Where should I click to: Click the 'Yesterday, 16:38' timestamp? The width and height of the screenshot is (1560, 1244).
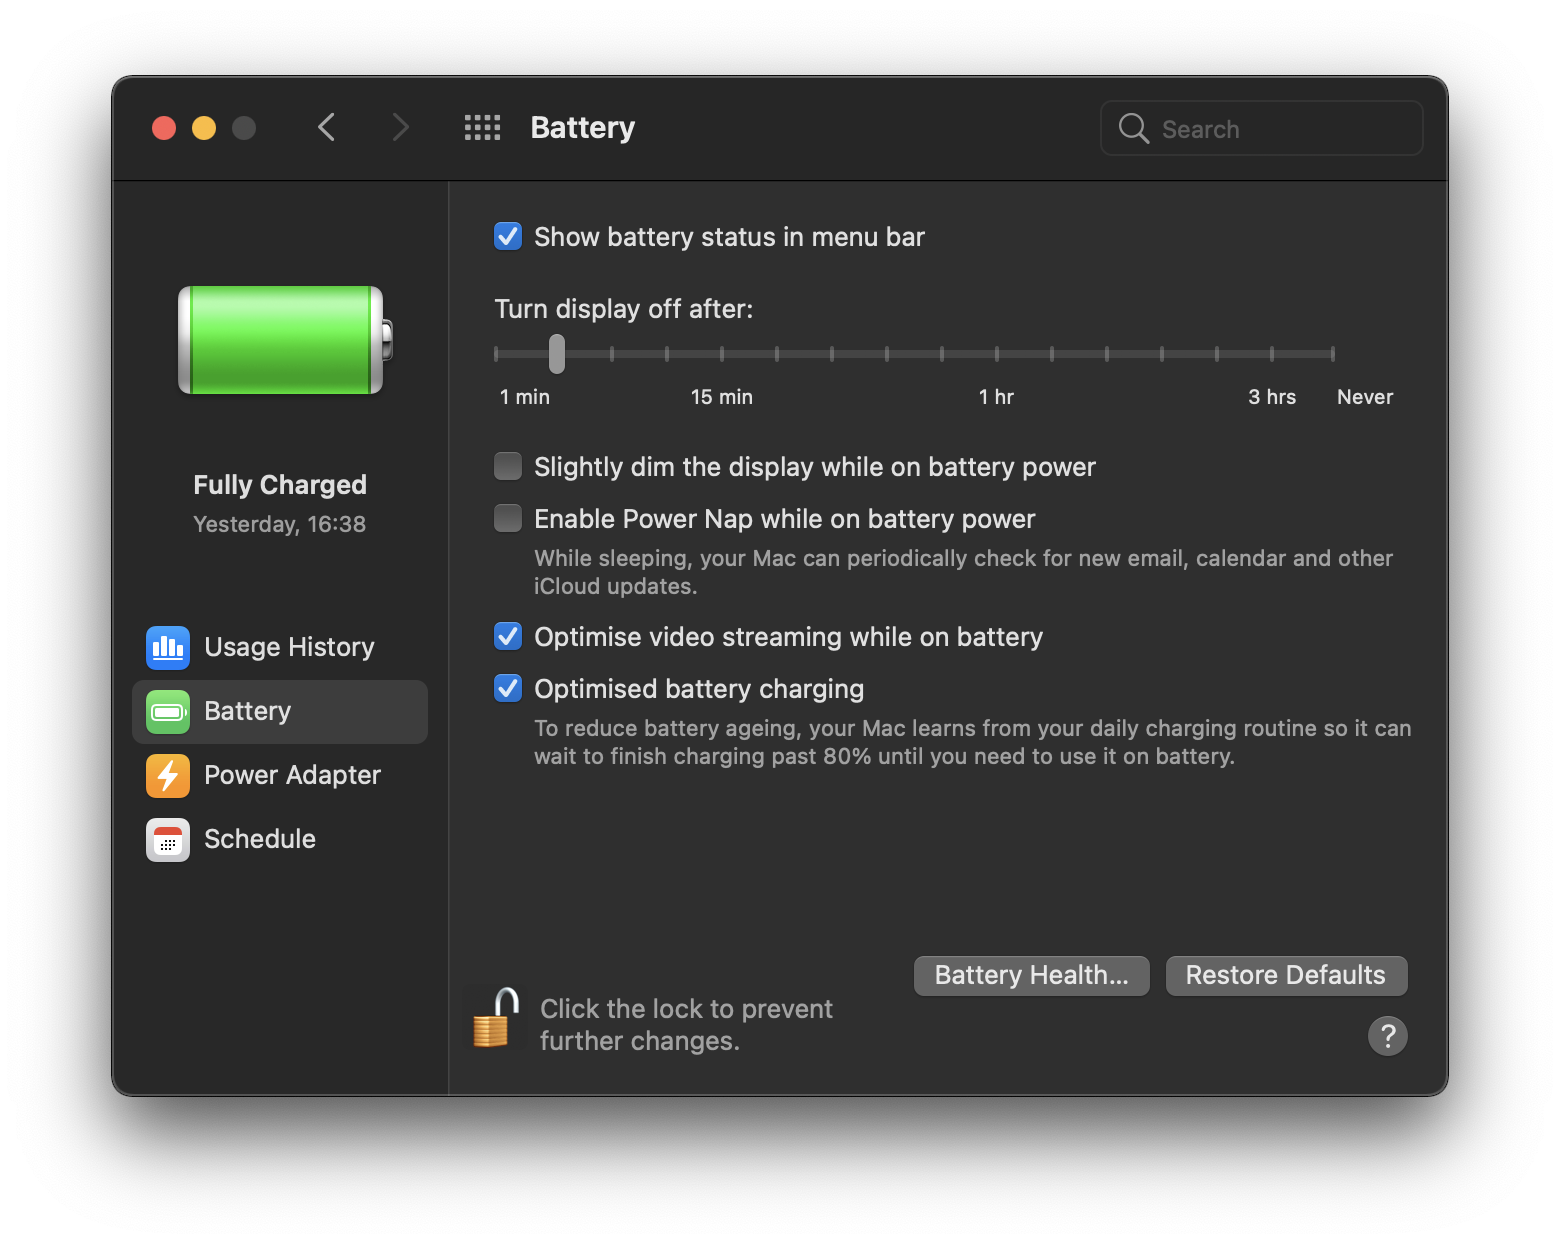click(280, 524)
